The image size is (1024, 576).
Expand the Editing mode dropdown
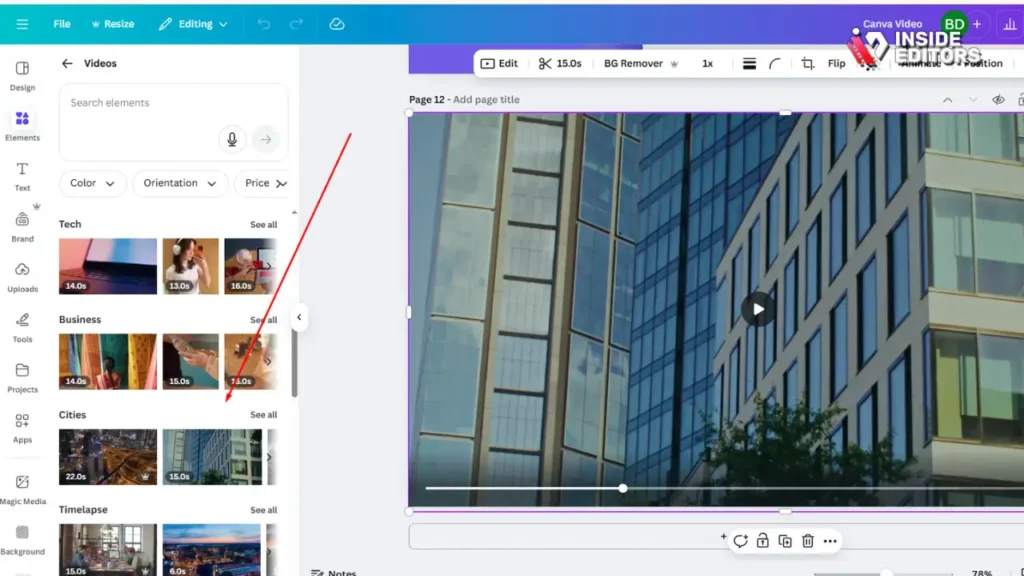pyautogui.click(x=193, y=24)
